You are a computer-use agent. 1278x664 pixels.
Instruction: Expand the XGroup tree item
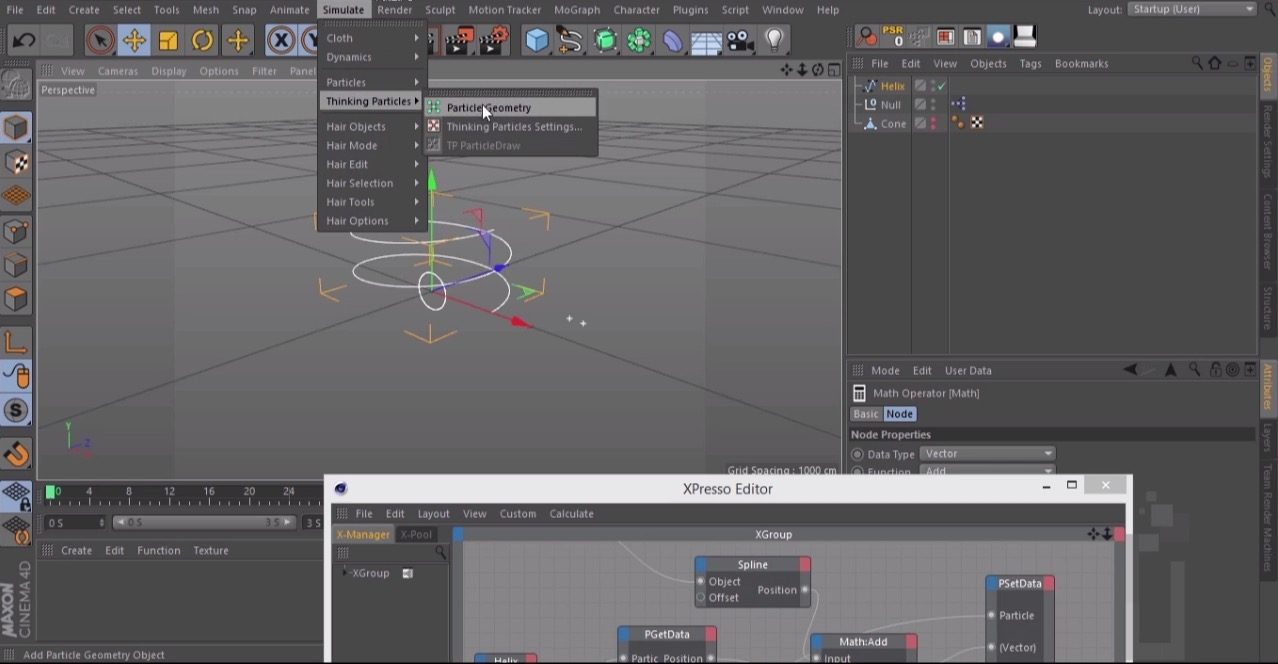346,573
